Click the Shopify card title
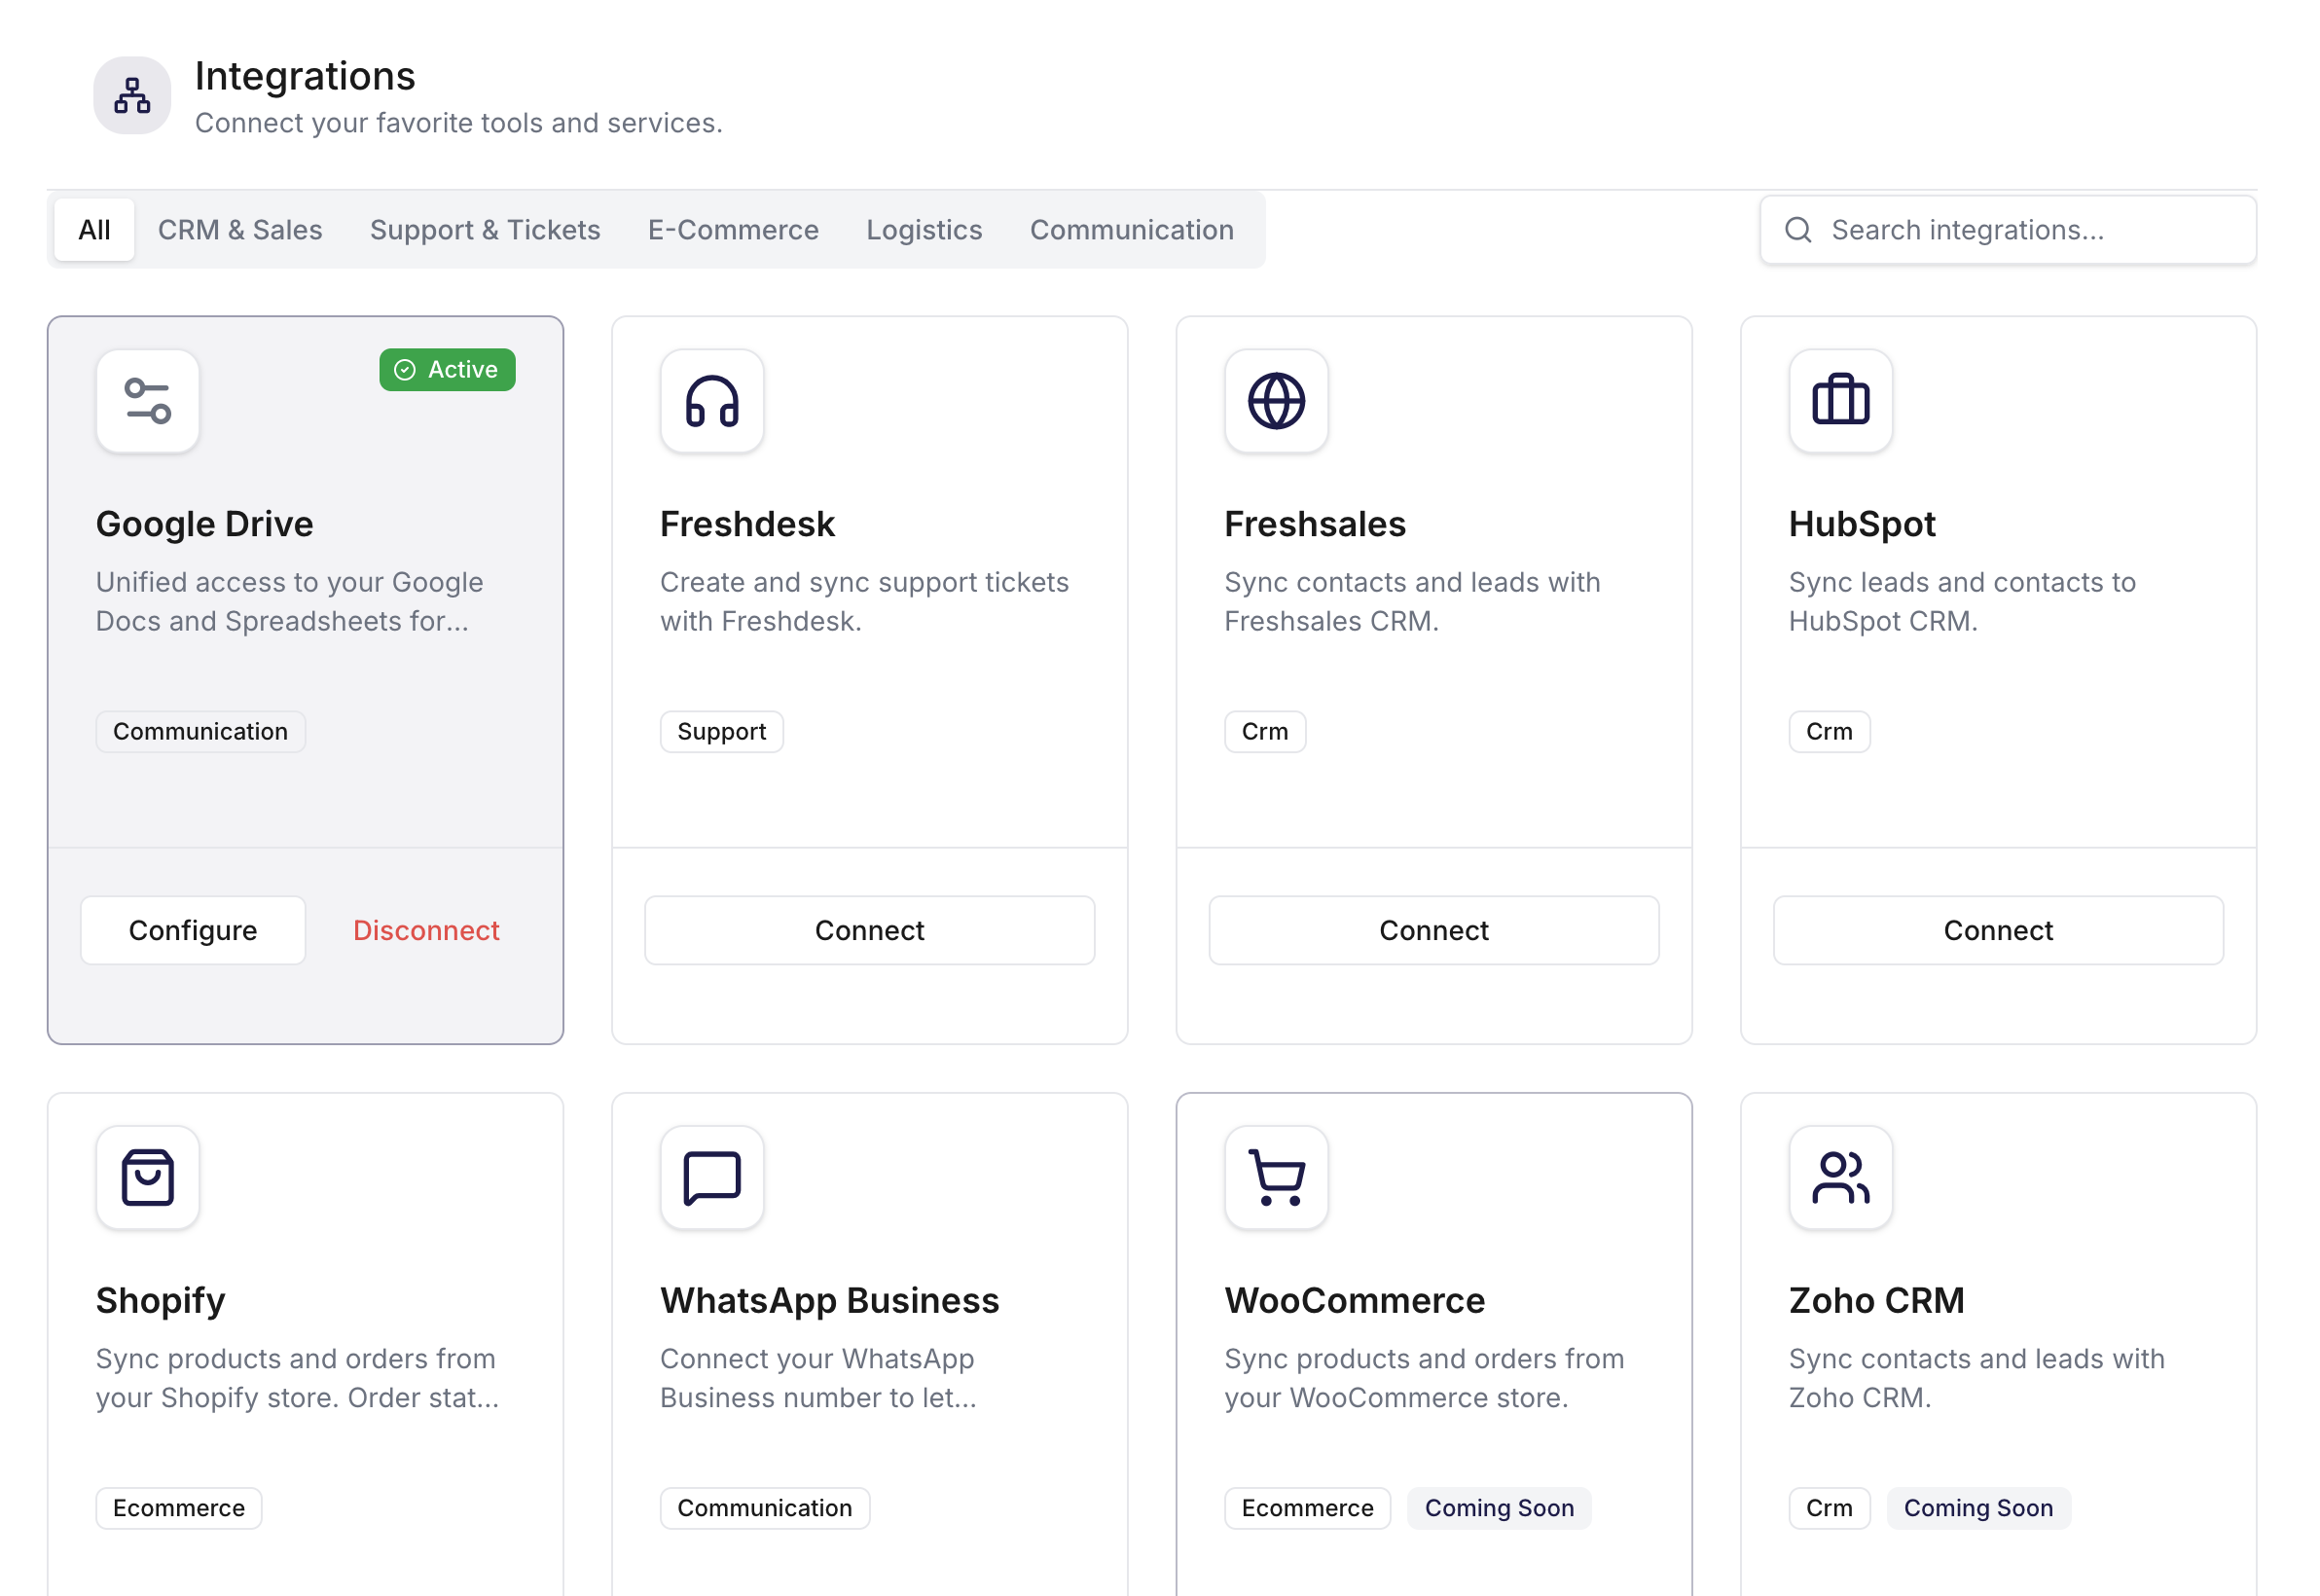Image resolution: width=2320 pixels, height=1596 pixels. [160, 1300]
